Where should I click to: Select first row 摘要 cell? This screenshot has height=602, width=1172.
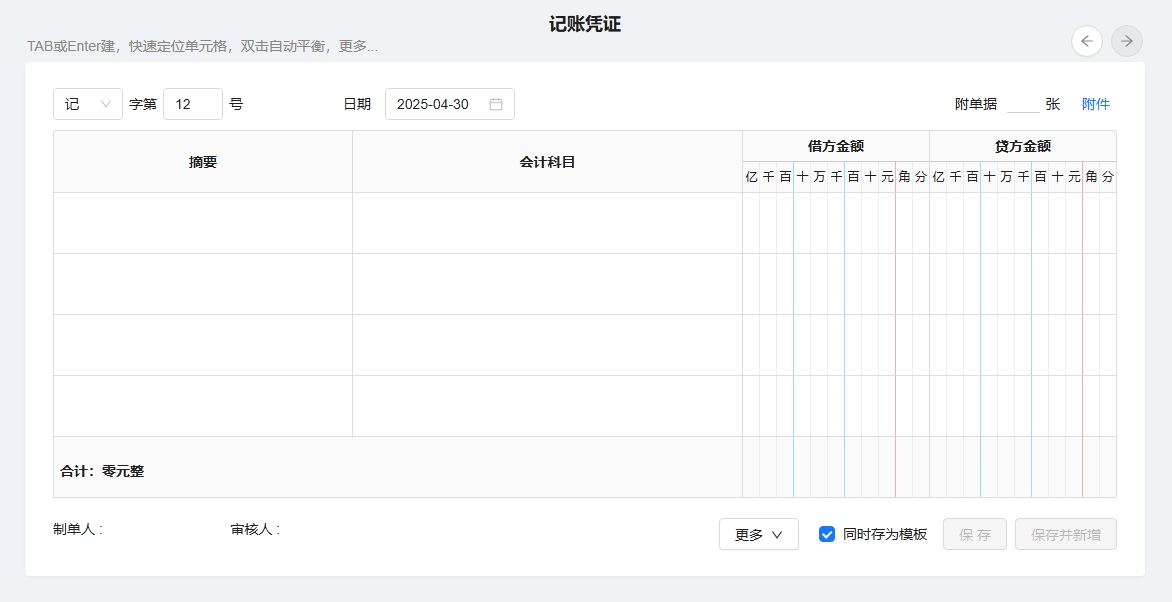point(203,223)
